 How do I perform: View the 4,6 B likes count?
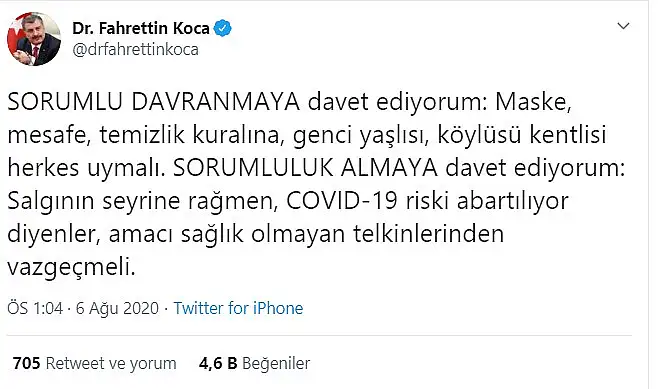pos(218,363)
